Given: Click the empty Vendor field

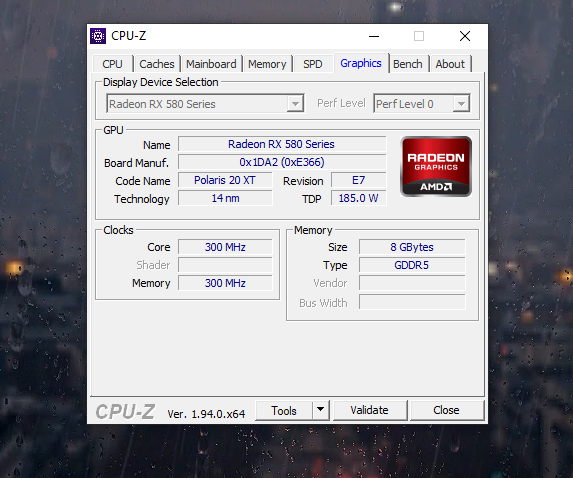Looking at the screenshot, I should [x=412, y=283].
